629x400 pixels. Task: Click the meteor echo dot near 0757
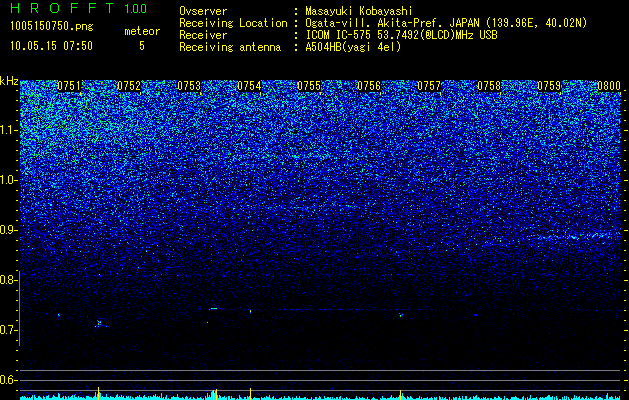point(400,315)
